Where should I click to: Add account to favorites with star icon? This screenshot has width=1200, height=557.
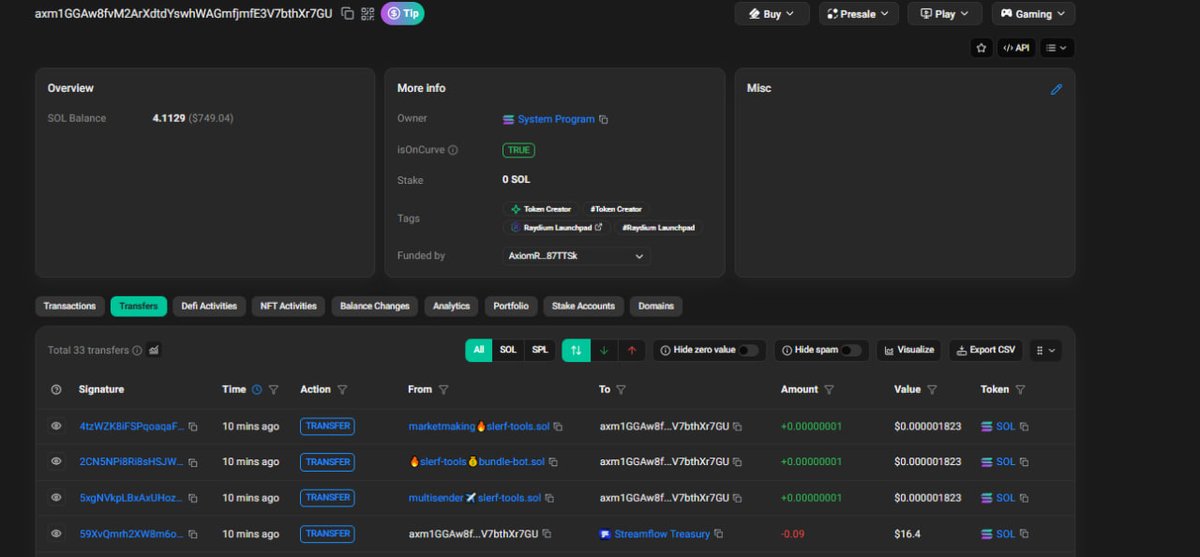pos(981,47)
